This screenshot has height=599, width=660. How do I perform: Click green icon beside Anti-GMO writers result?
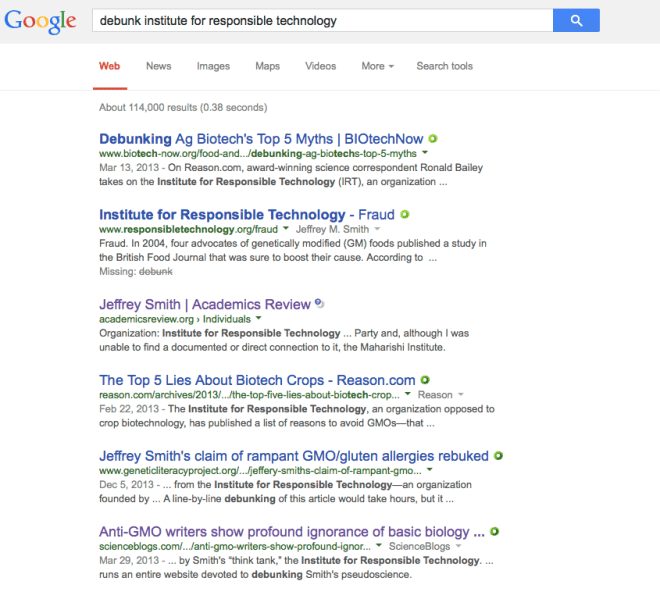pos(495,532)
